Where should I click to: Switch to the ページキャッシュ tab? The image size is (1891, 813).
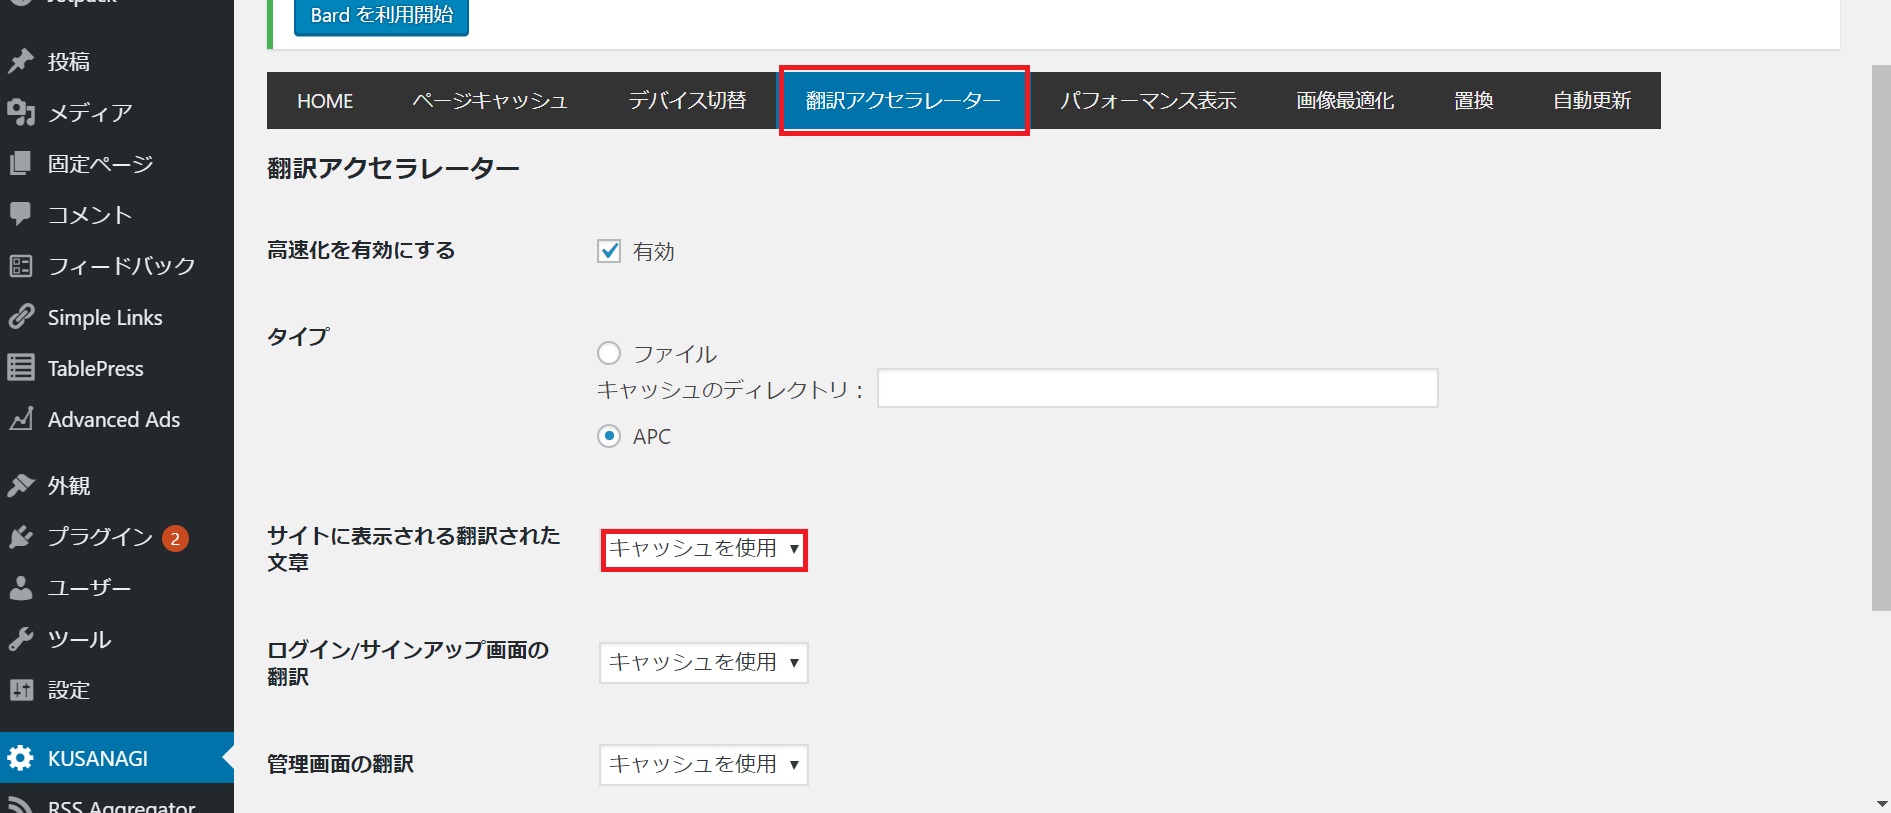(x=490, y=101)
